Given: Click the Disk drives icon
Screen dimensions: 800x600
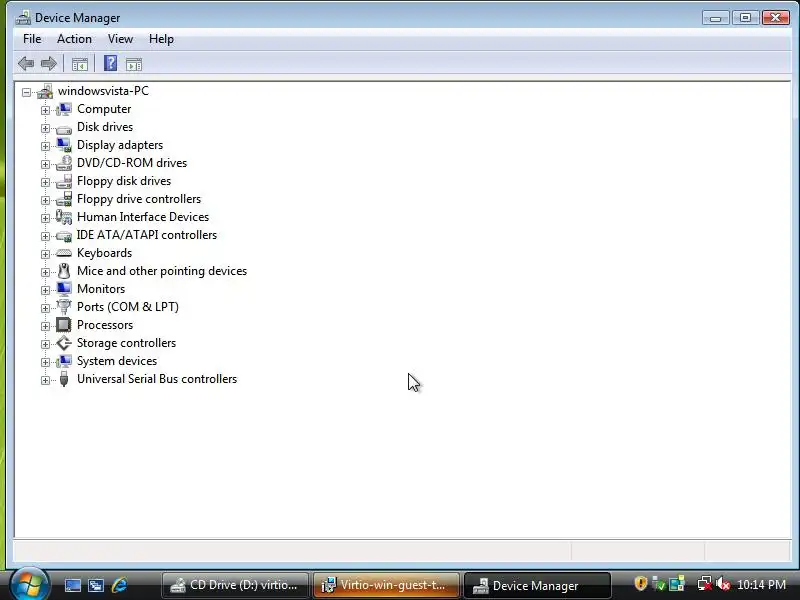Looking at the screenshot, I should [64, 129].
